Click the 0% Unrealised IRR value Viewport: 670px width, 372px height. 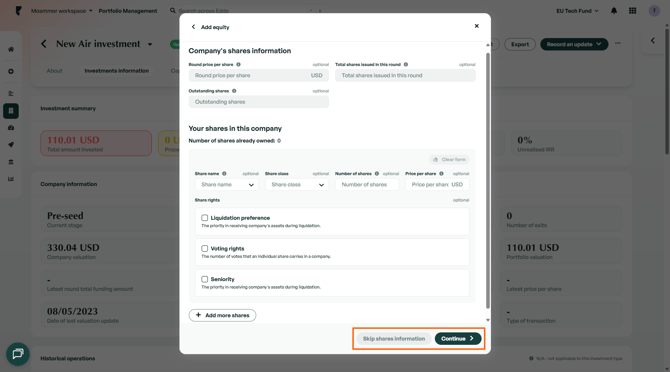(x=525, y=140)
